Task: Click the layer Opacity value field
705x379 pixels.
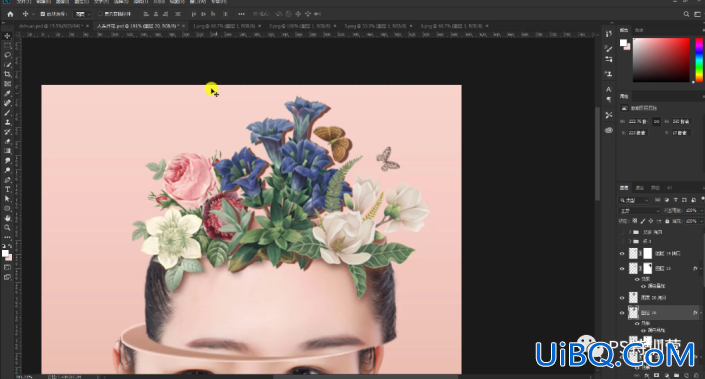Action: tap(692, 210)
